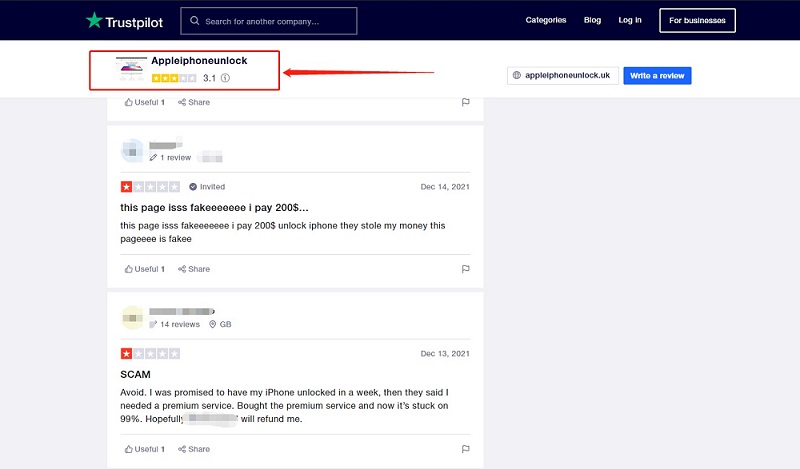
Task: Click the For businesses button
Action: pos(697,20)
